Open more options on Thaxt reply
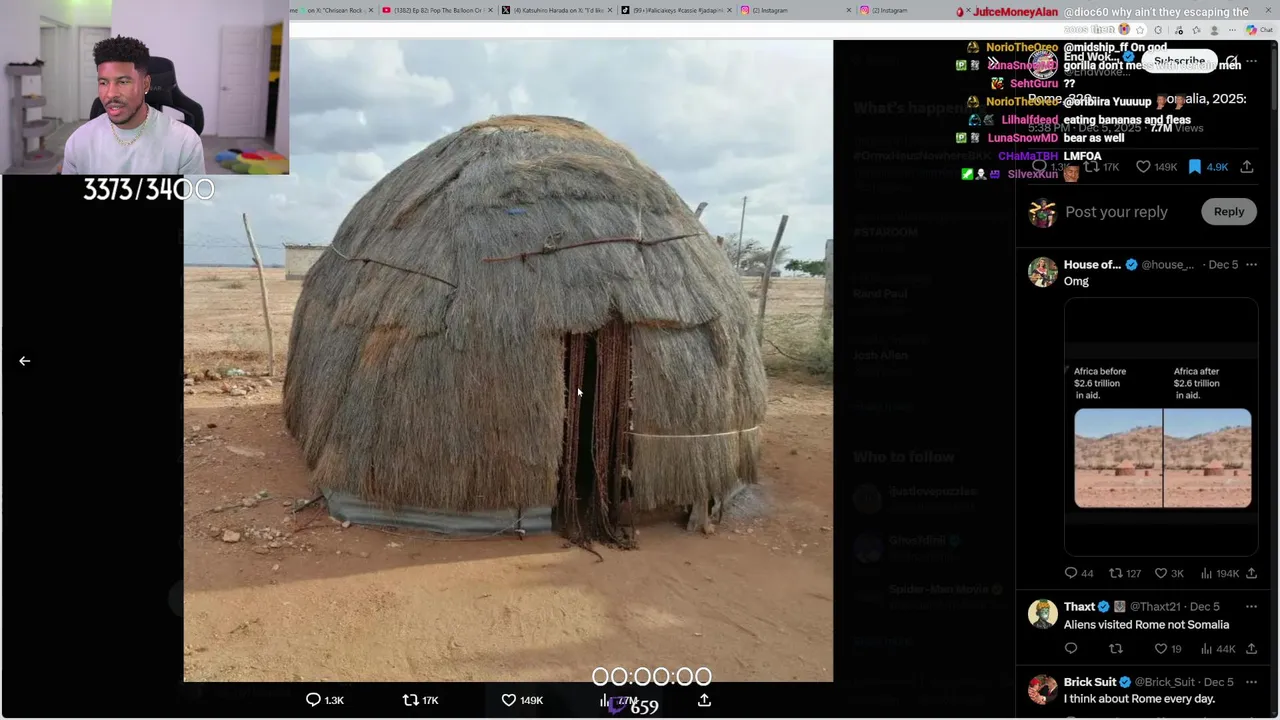This screenshot has width=1280, height=720. (1251, 607)
